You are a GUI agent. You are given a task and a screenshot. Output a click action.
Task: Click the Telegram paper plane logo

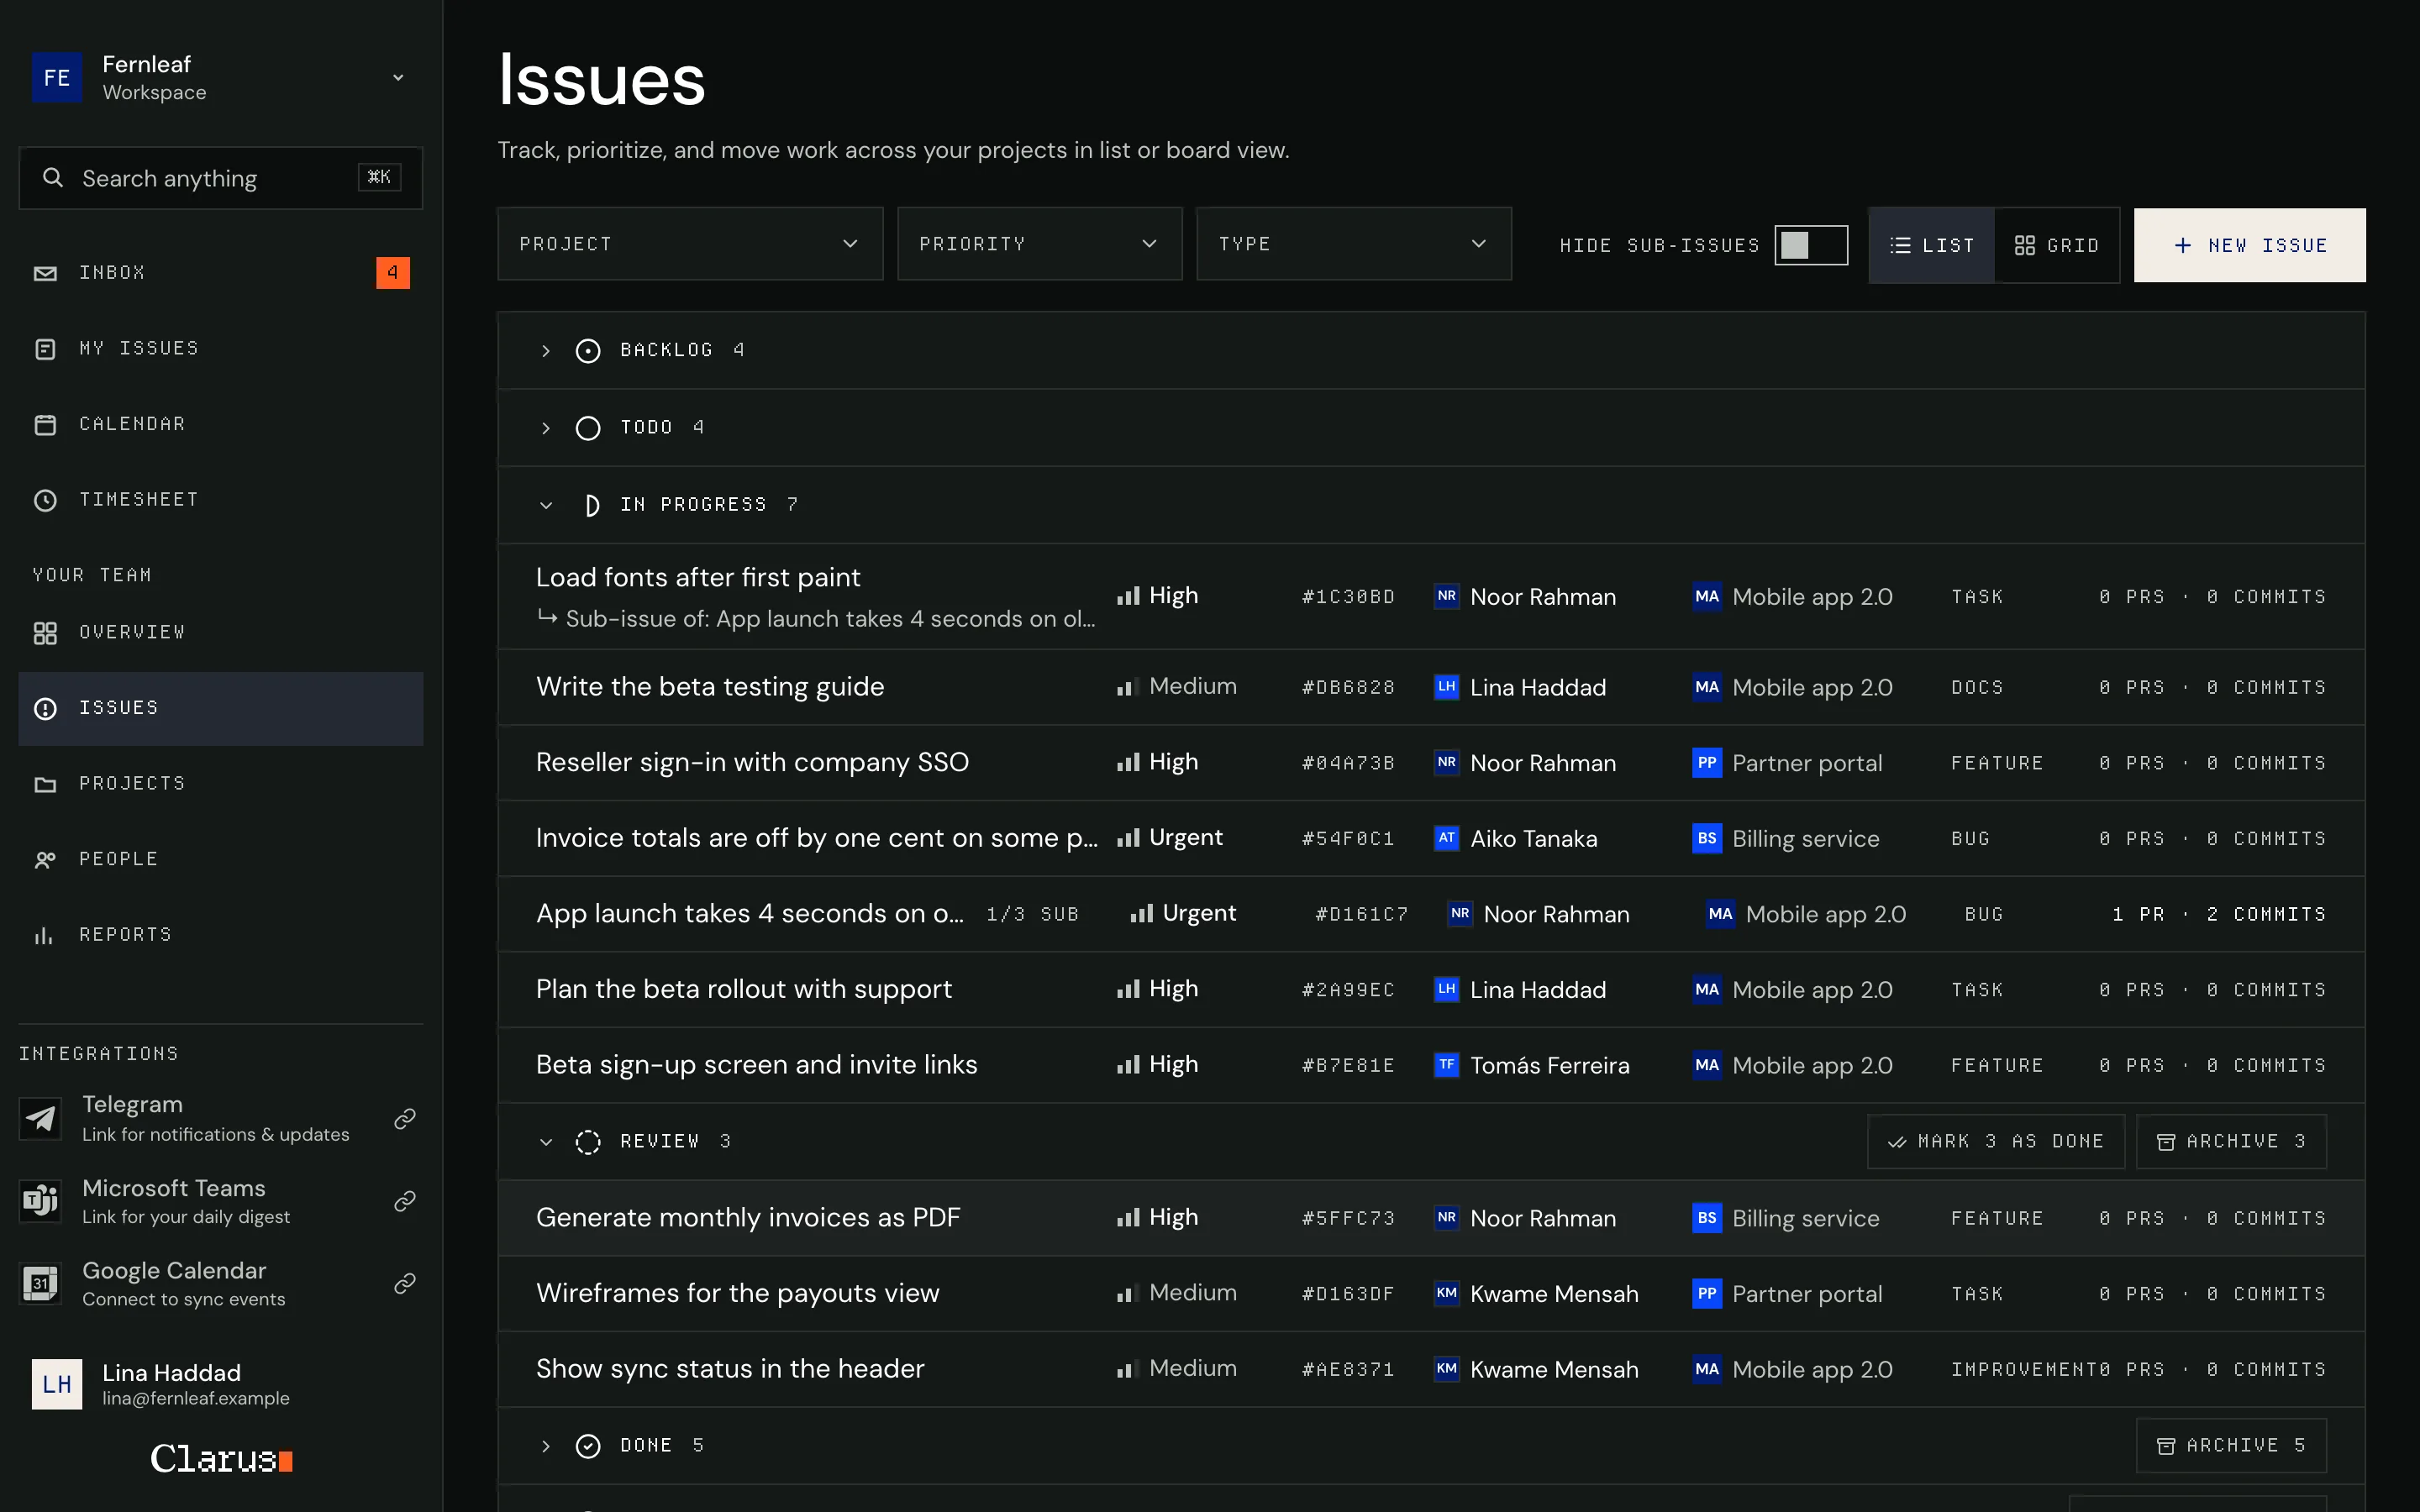click(41, 1117)
